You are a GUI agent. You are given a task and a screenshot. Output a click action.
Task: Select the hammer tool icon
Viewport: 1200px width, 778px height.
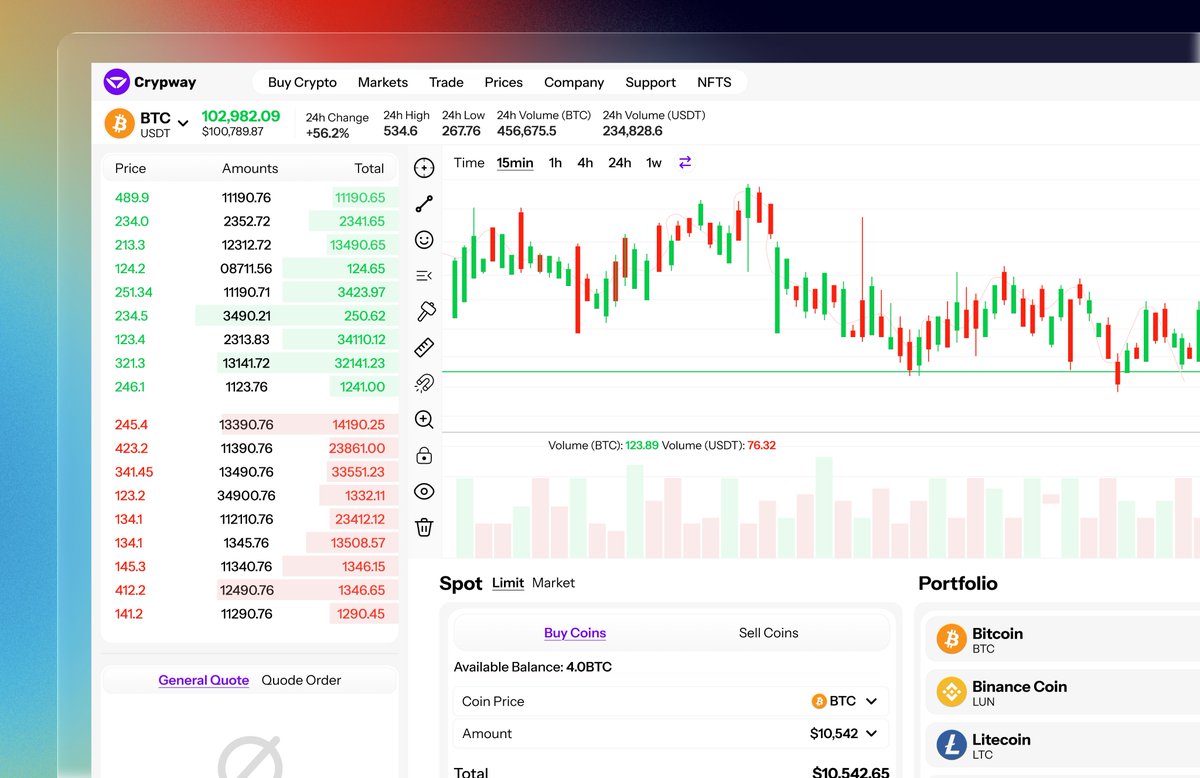click(425, 311)
